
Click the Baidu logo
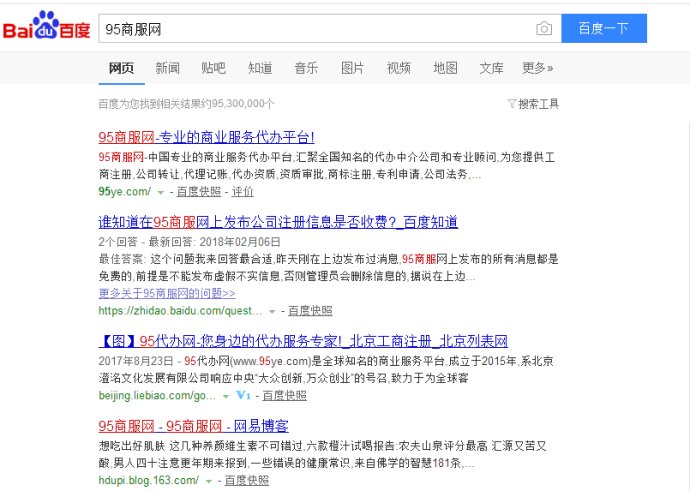45,28
